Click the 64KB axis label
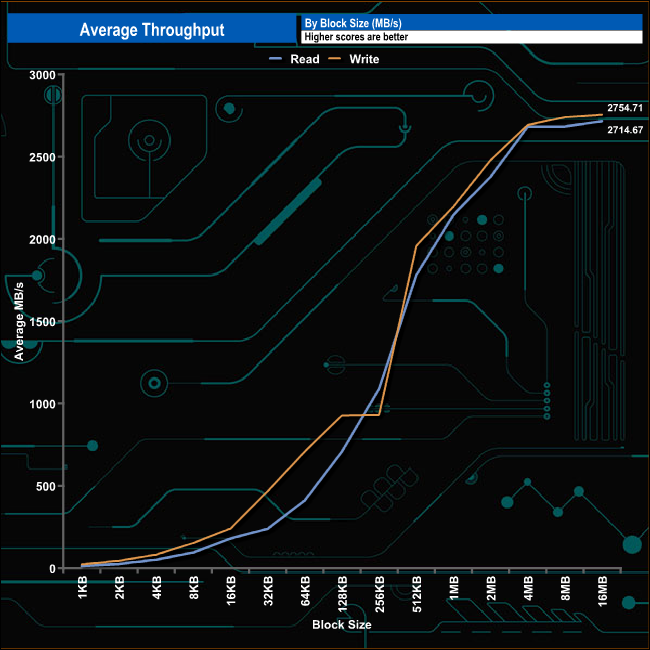This screenshot has width=650, height=650. (x=305, y=590)
